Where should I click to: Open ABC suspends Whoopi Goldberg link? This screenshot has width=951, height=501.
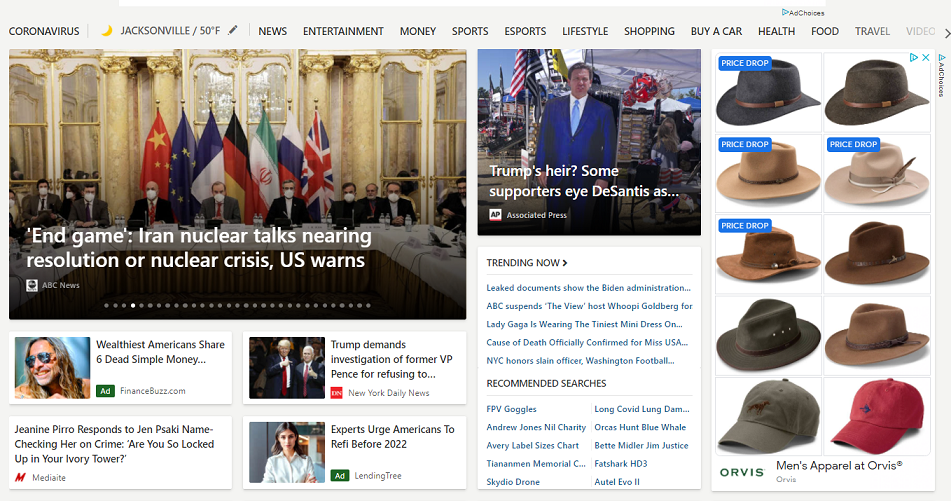tap(590, 306)
